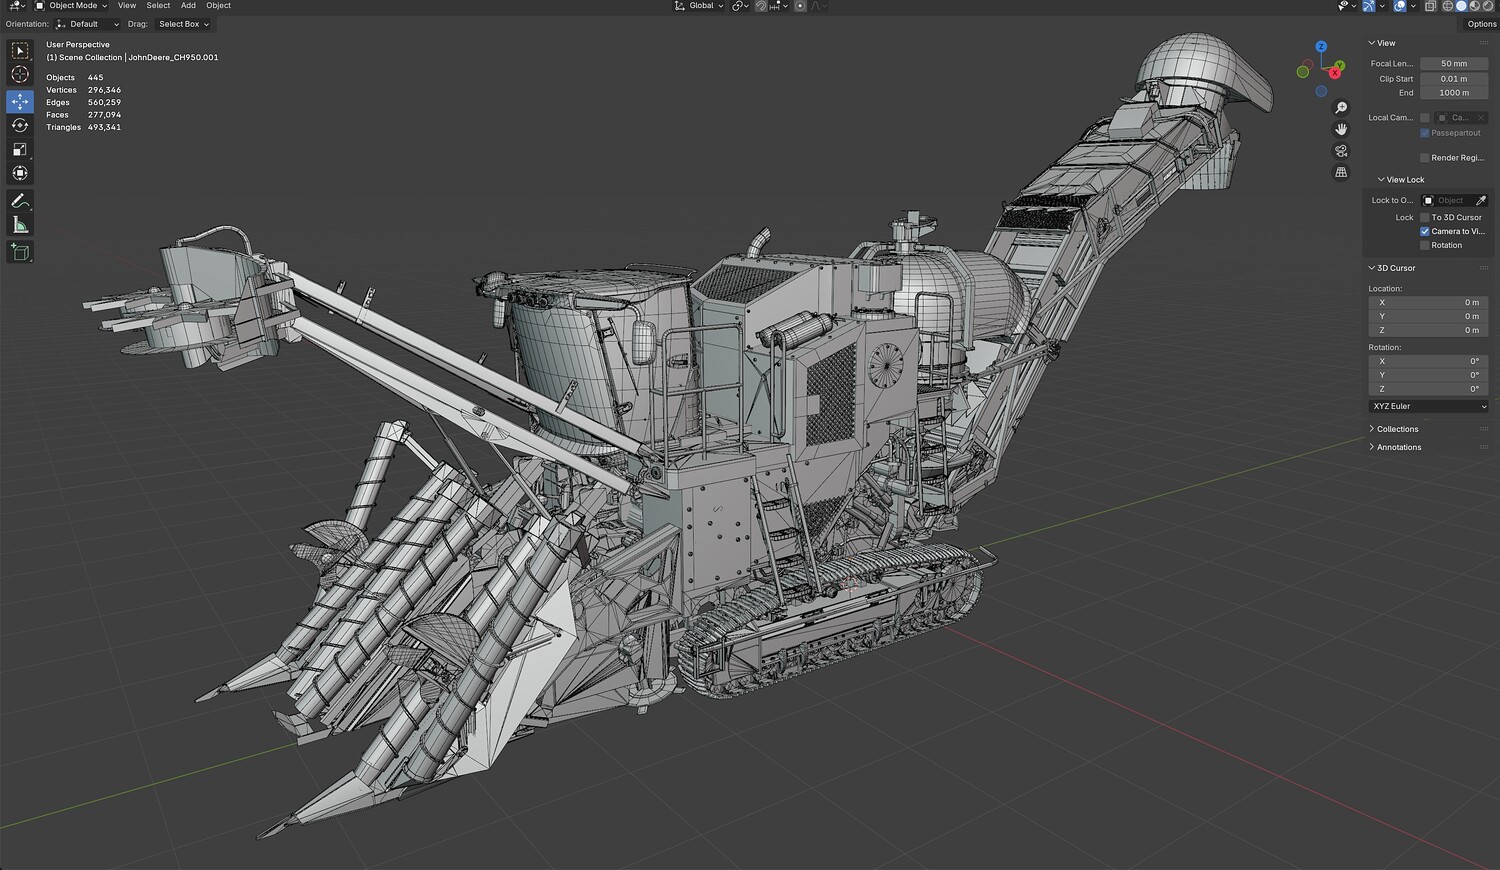This screenshot has height=870, width=1500.
Task: Switch to material preview shading
Action: [1474, 6]
